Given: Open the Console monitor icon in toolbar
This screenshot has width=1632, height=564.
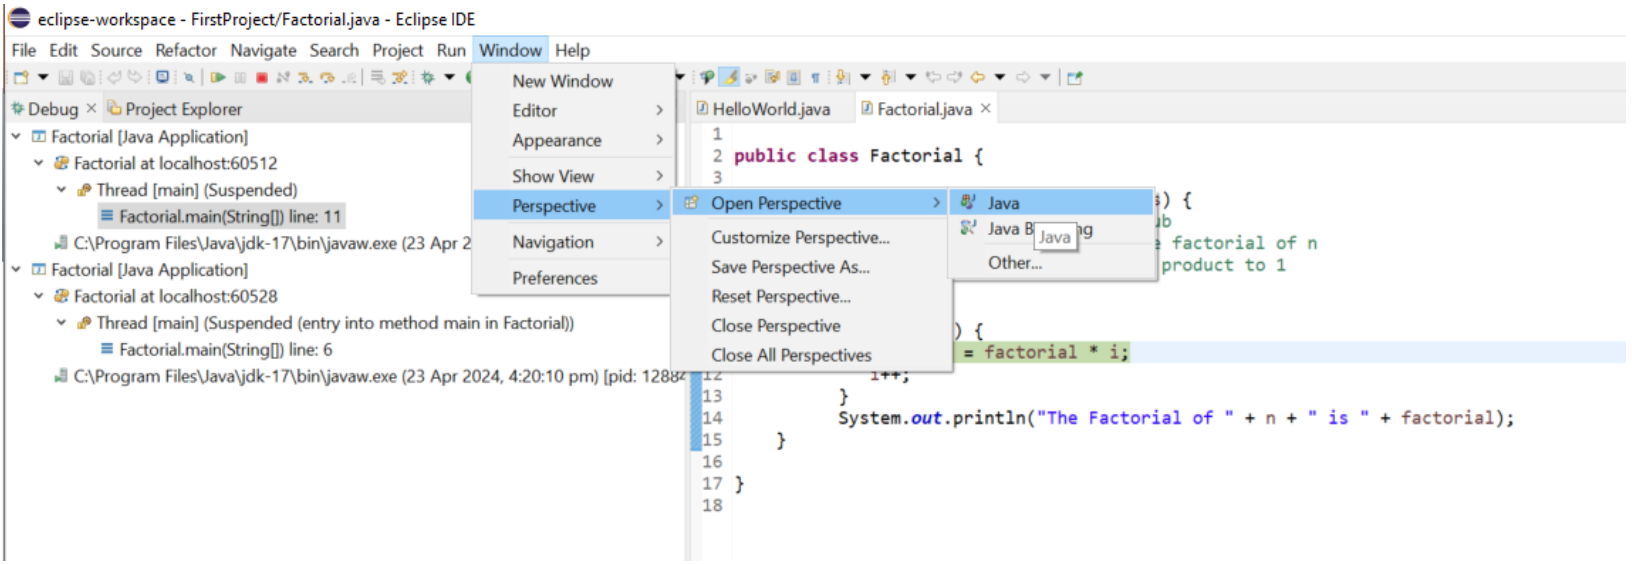Looking at the screenshot, I should click(162, 77).
